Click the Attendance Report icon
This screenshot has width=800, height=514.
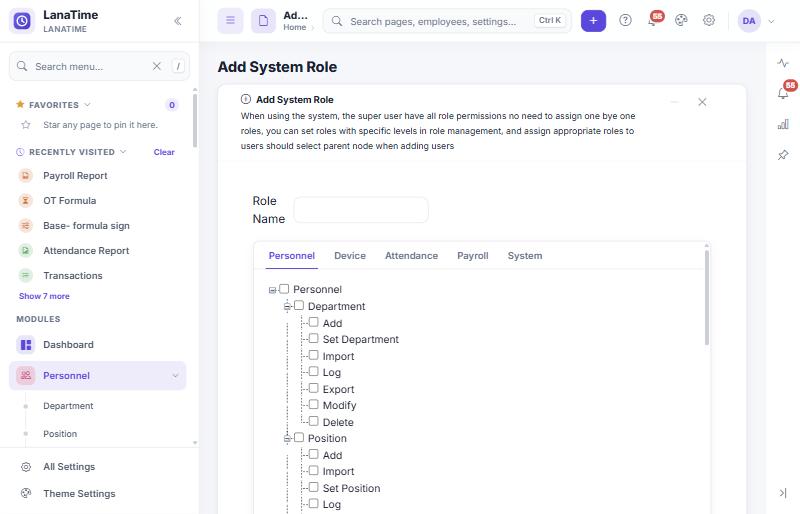(26, 251)
